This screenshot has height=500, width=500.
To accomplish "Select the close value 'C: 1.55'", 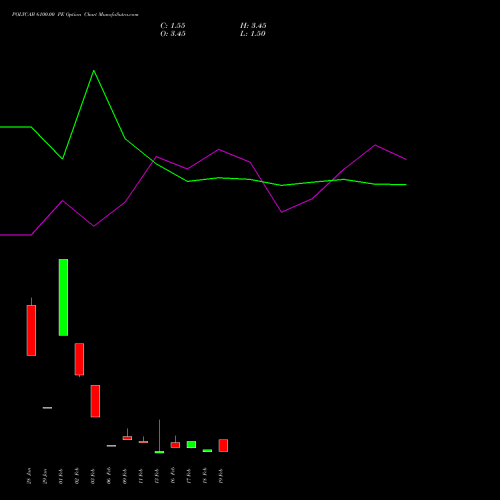I will tap(173, 26).
